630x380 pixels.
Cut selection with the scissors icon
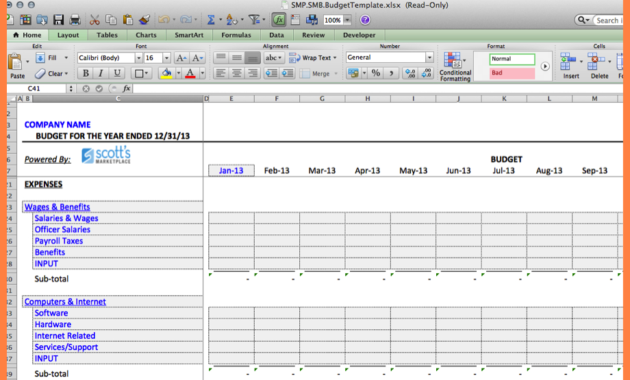[94, 20]
